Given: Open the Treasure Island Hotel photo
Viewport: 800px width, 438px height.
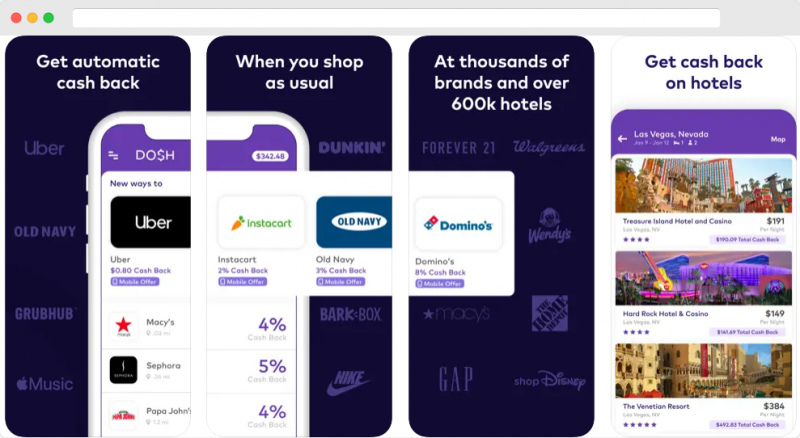Looking at the screenshot, I should (x=704, y=185).
